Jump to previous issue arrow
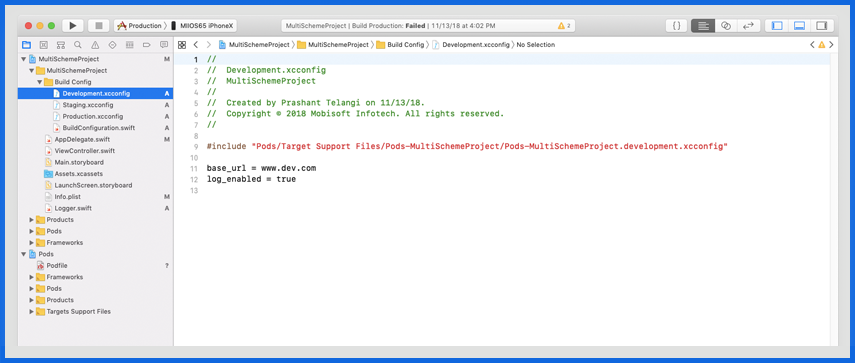 click(x=812, y=45)
